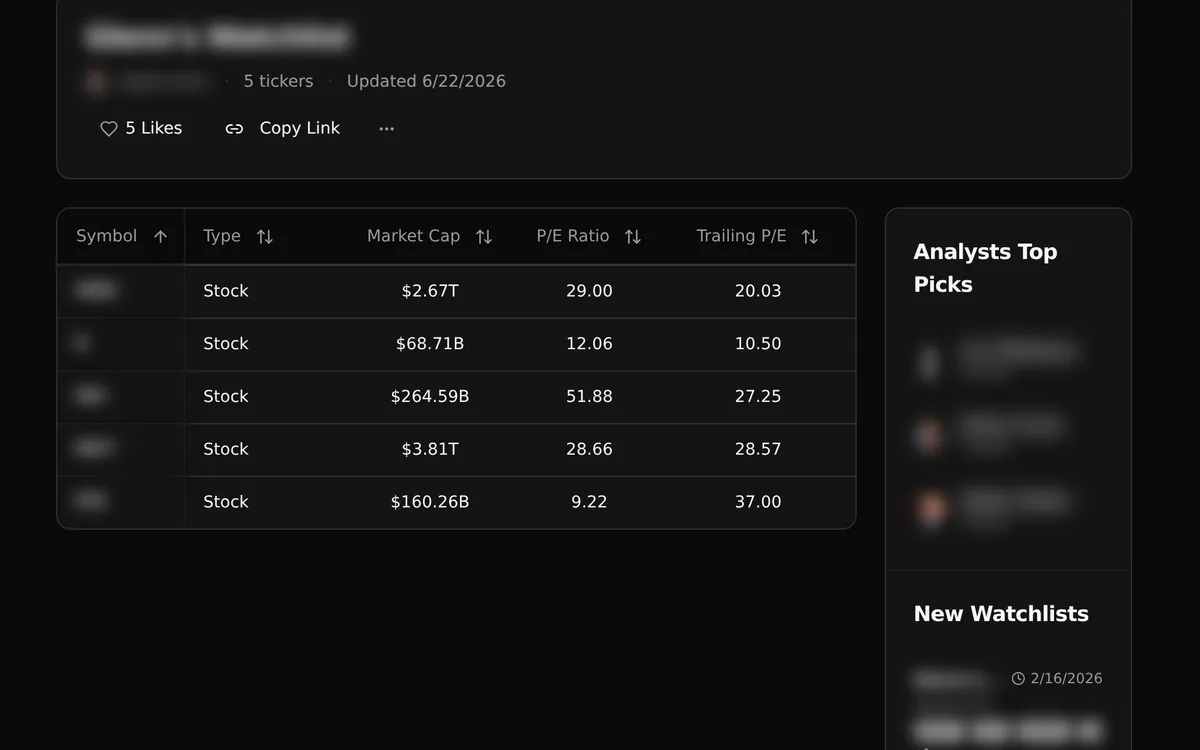Click Stock type in the $3.81T row
Viewport: 1200px width, 750px height.
coord(226,450)
